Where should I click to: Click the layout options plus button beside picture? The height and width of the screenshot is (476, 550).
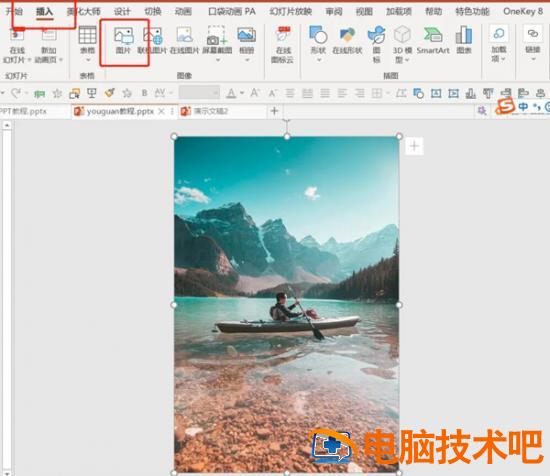pyautogui.click(x=414, y=146)
